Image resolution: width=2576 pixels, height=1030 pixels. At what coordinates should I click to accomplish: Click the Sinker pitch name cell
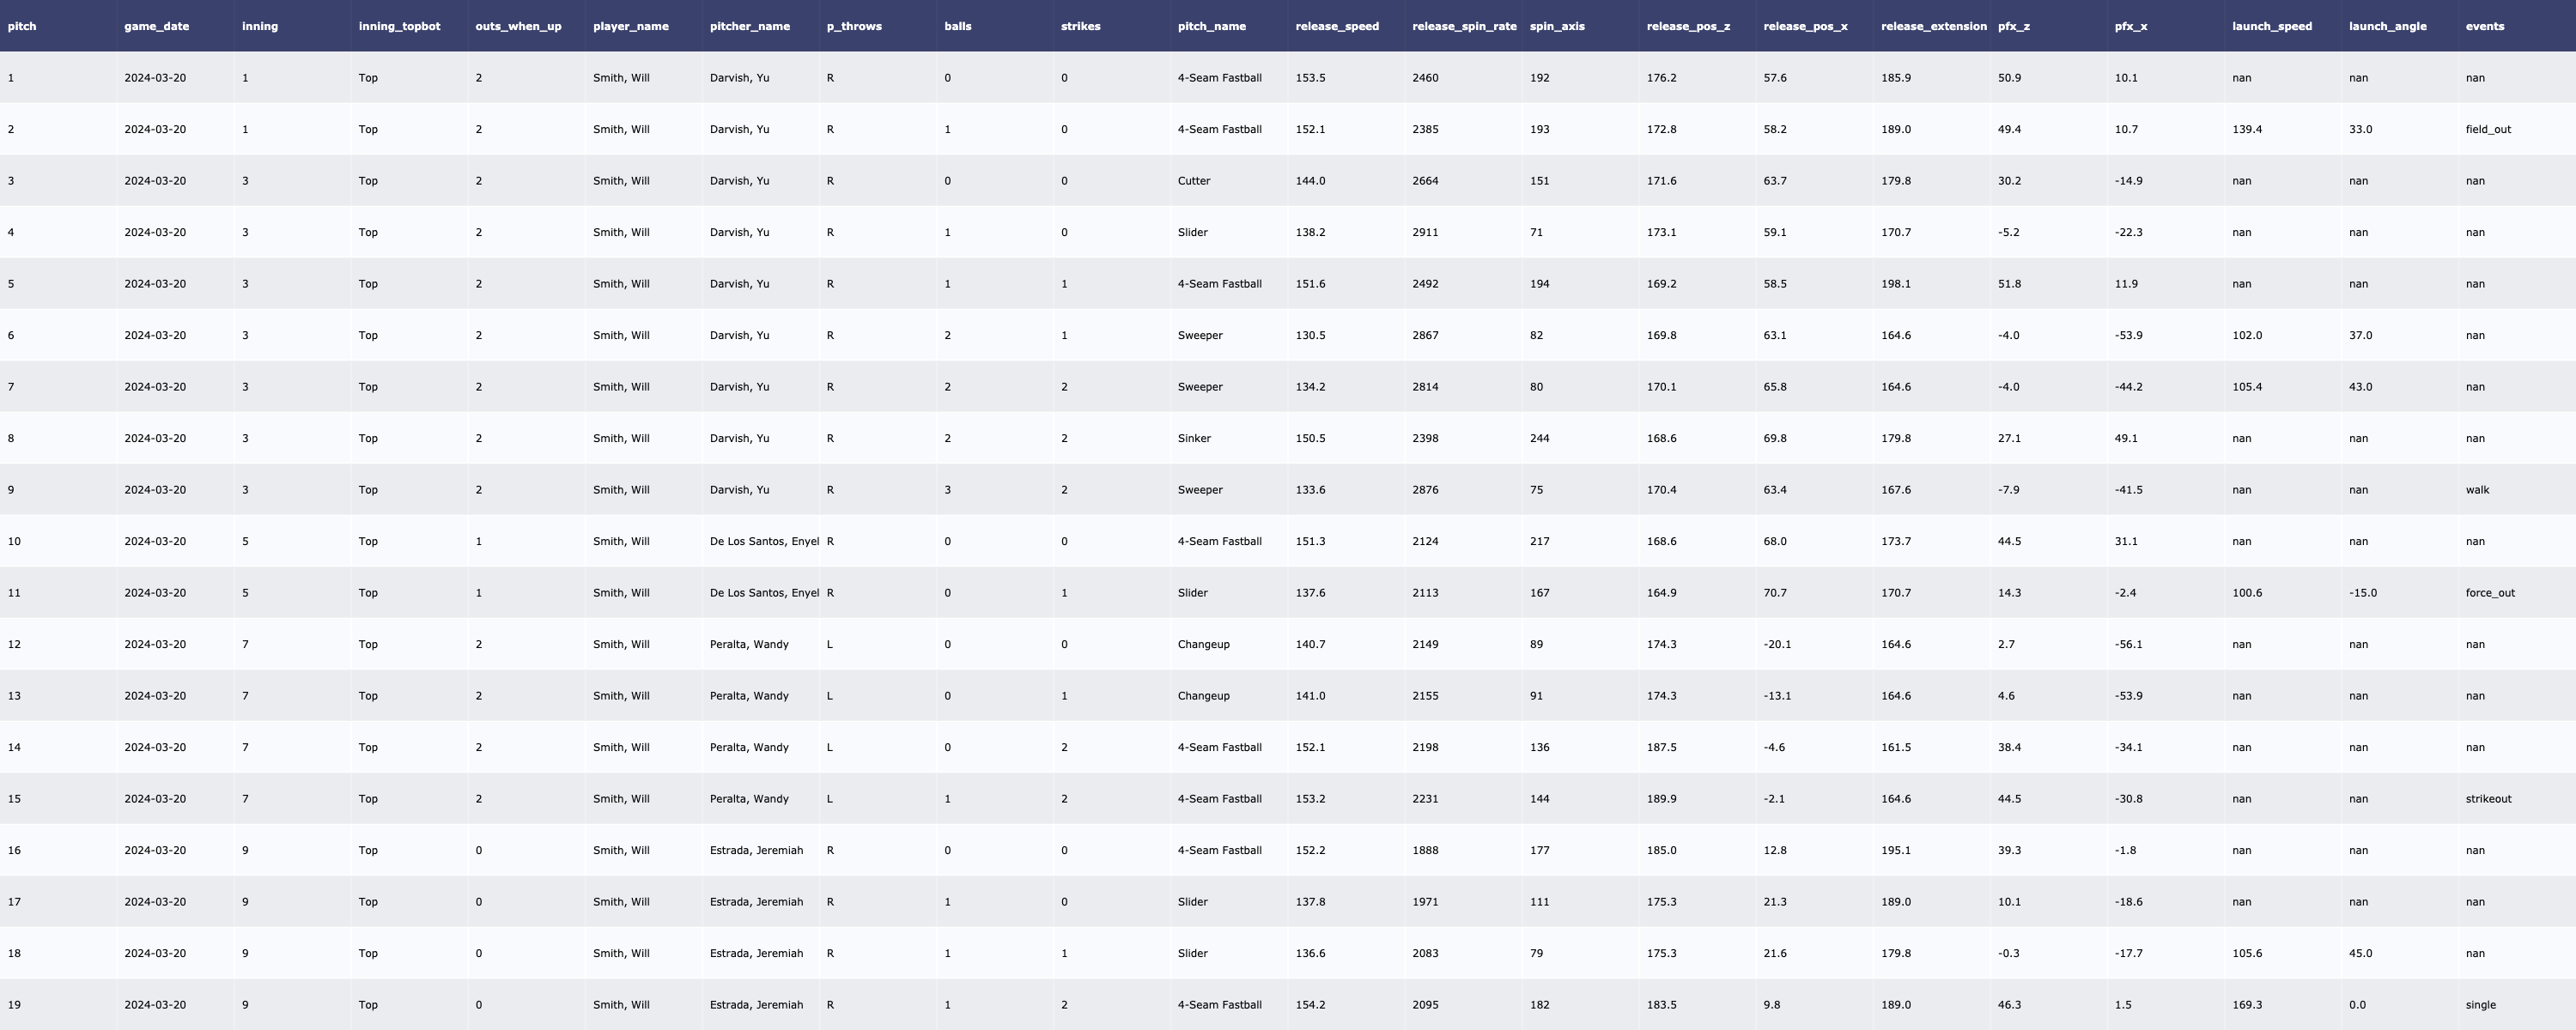[x=1194, y=438]
